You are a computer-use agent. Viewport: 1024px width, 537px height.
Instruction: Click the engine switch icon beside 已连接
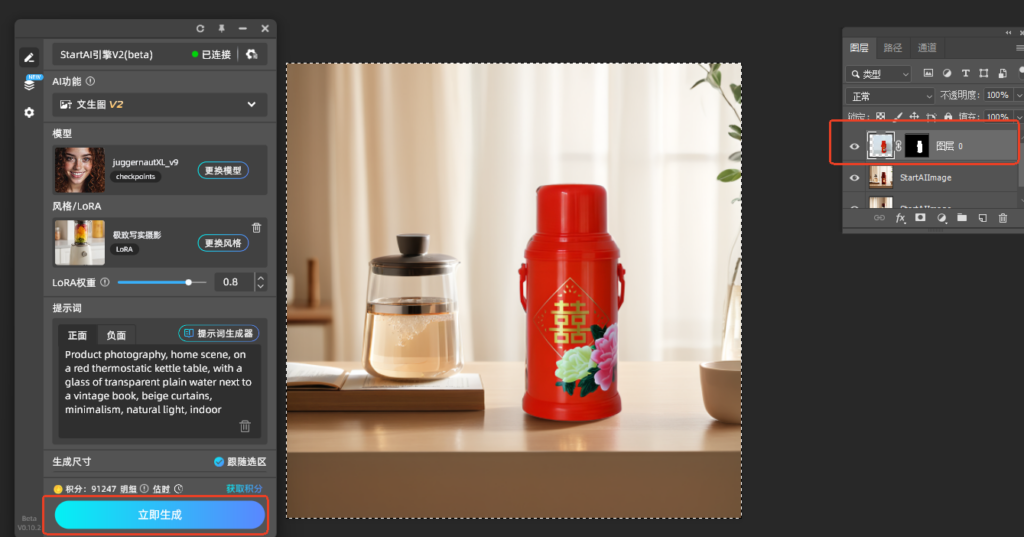[252, 54]
